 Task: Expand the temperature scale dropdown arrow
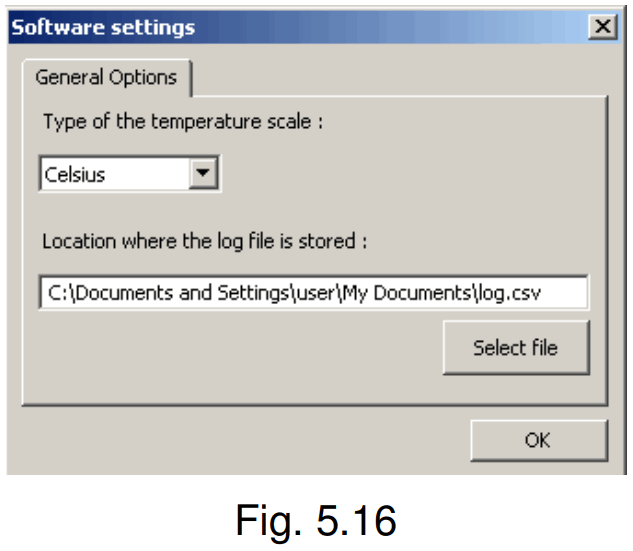[204, 174]
